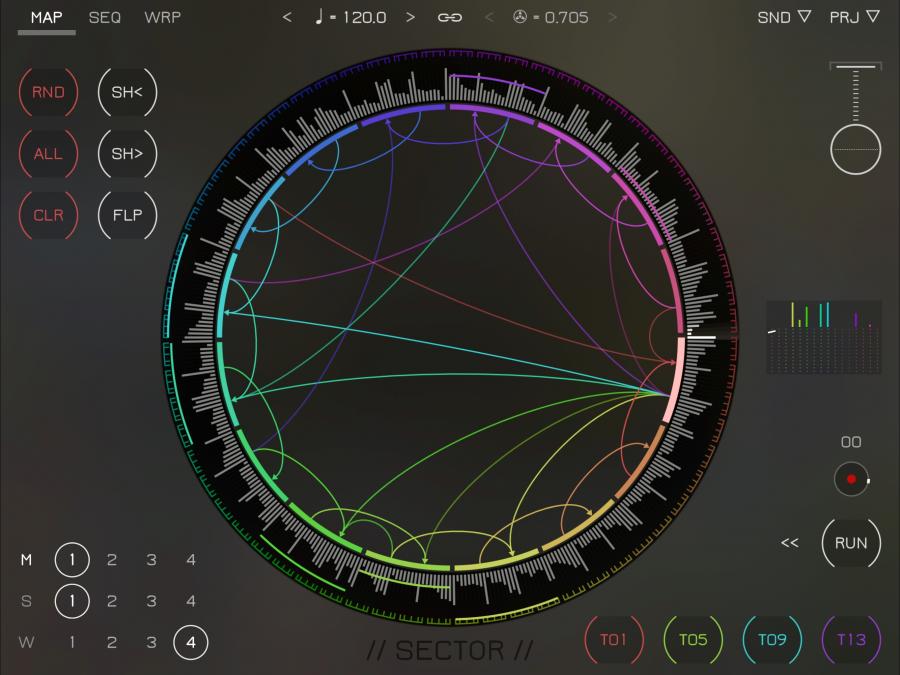Decrease tempo with left arrow

[287, 17]
